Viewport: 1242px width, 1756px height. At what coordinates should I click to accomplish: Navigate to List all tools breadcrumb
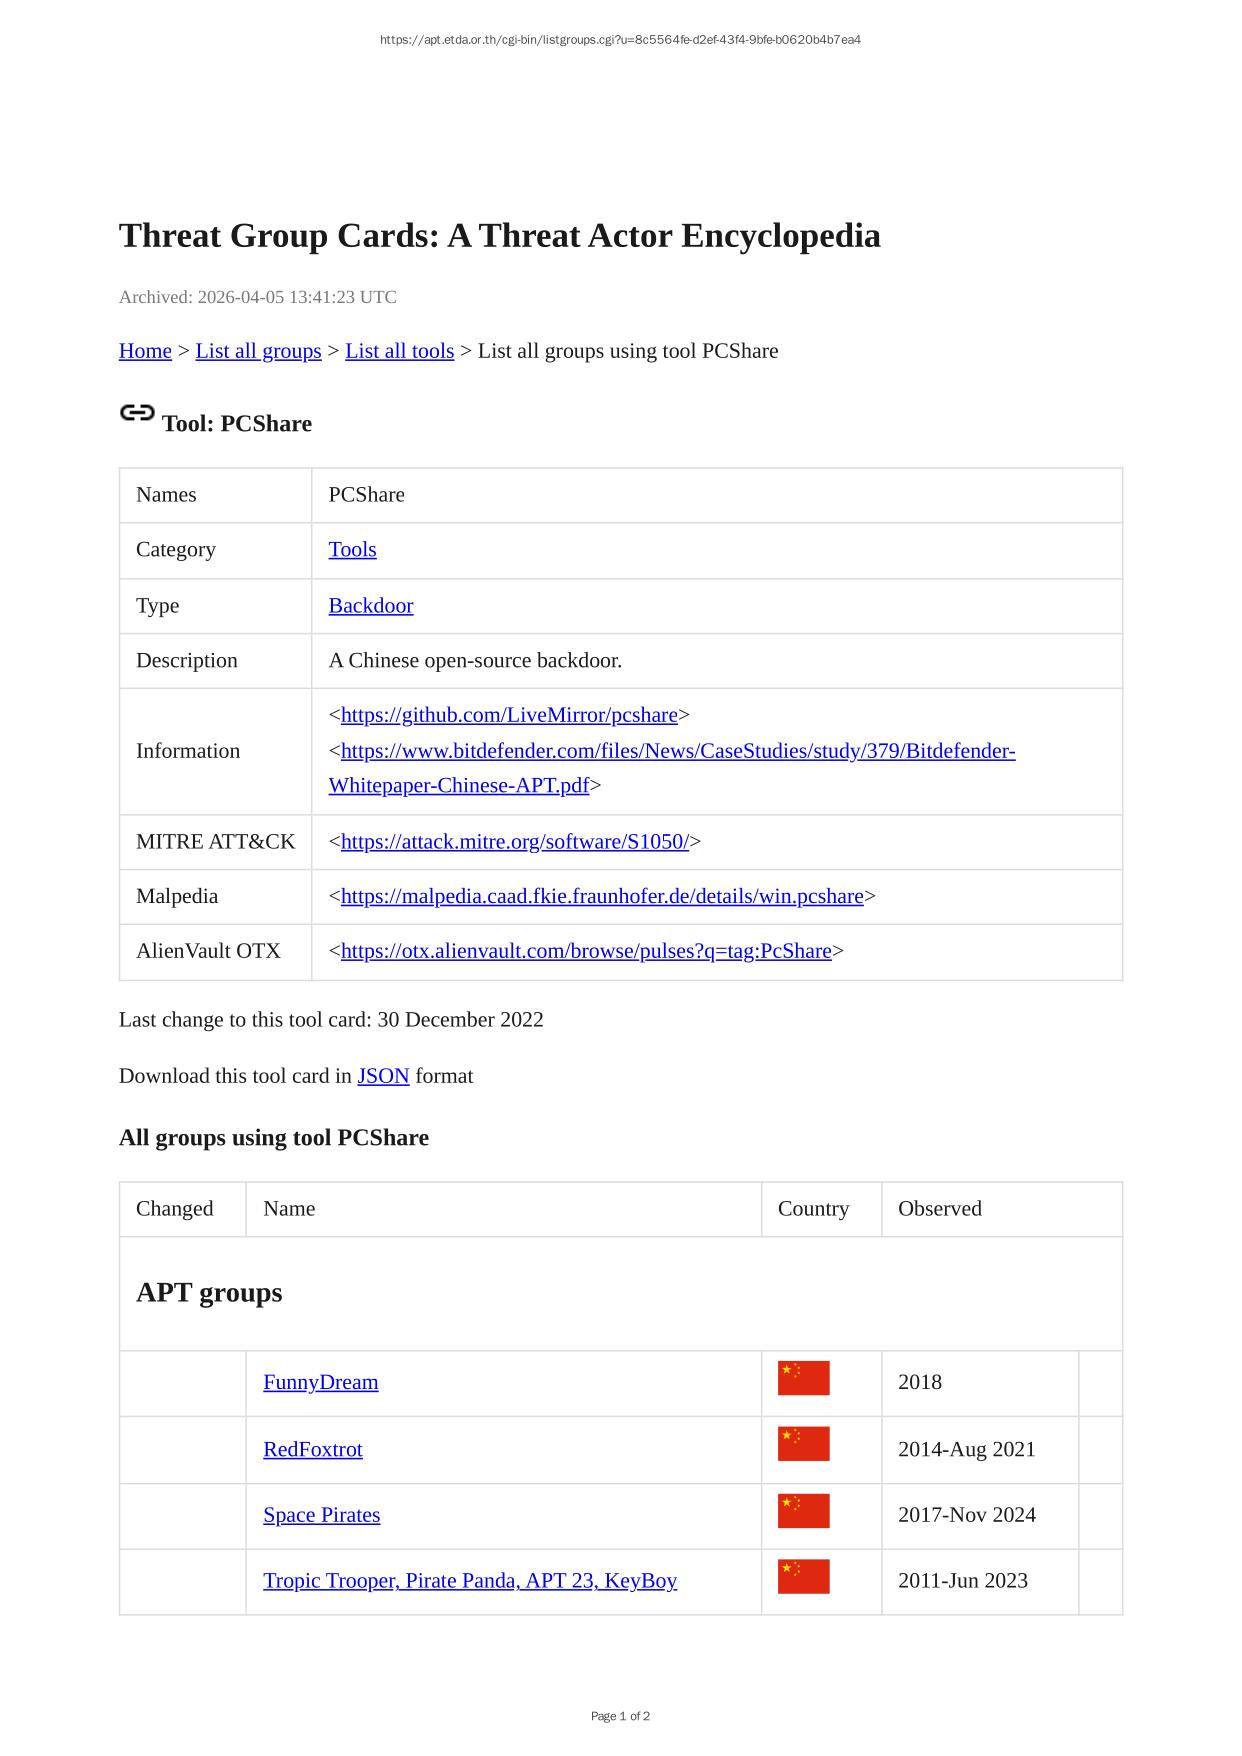(x=399, y=351)
